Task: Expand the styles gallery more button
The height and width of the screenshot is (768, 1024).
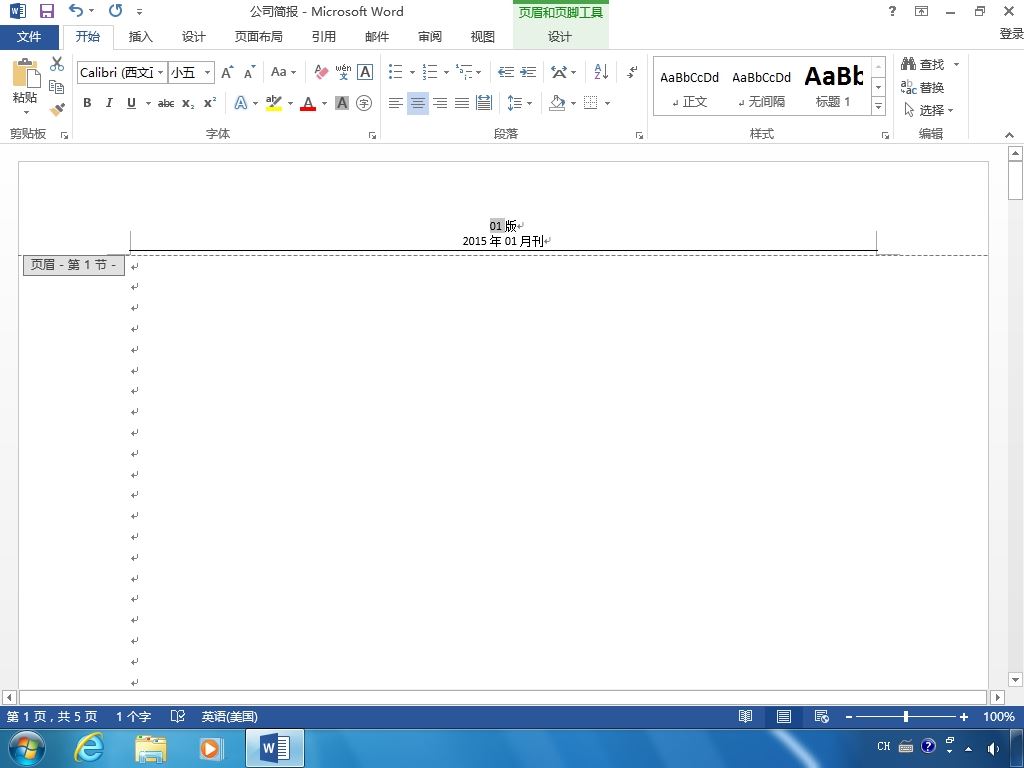Action: click(x=878, y=106)
